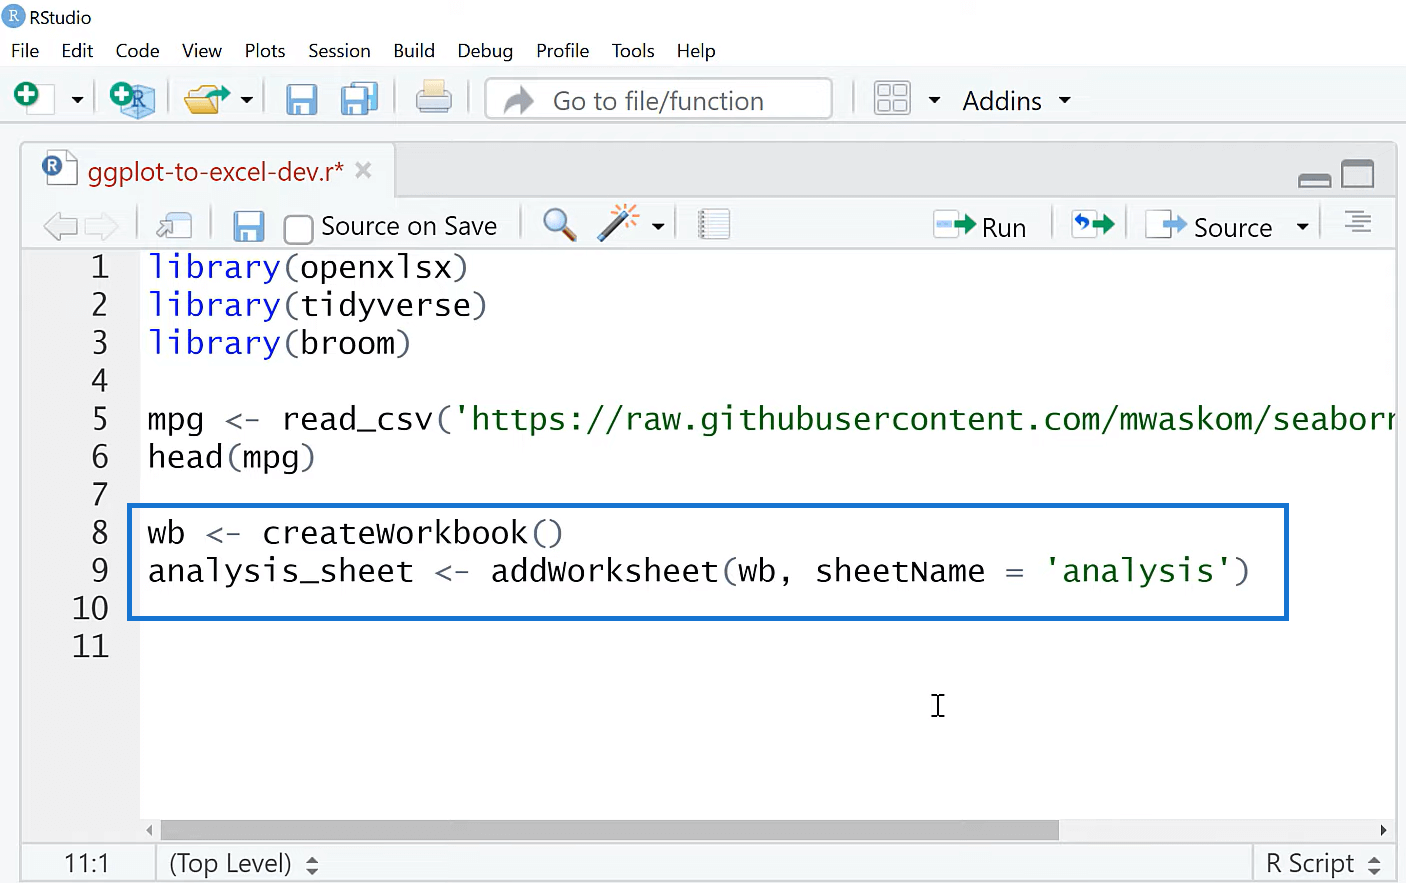Minimize the source editor pane
The height and width of the screenshot is (883, 1406).
click(x=1314, y=179)
